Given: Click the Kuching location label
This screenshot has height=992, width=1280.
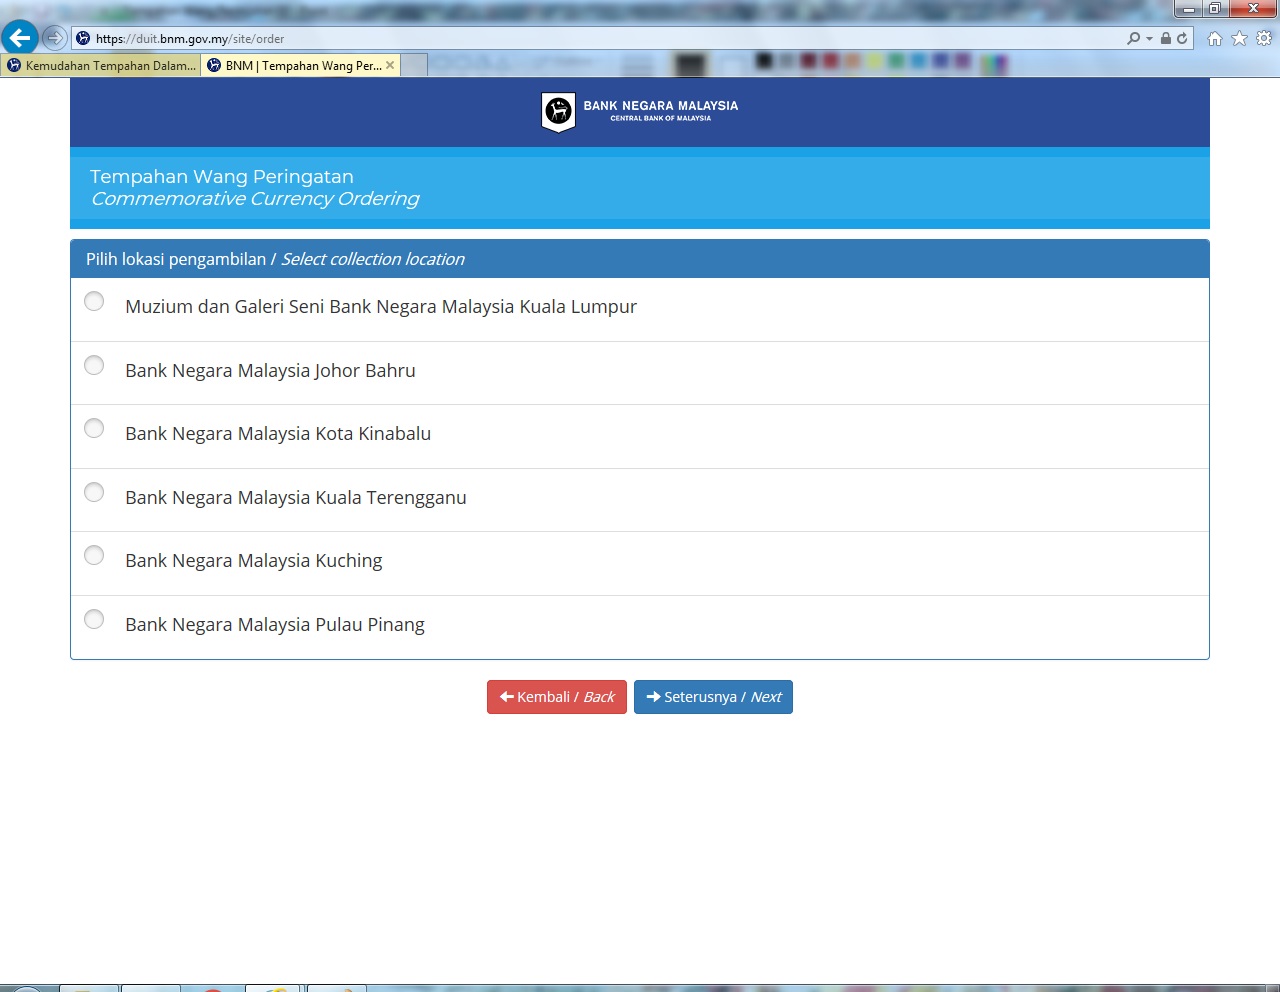Looking at the screenshot, I should pos(254,560).
